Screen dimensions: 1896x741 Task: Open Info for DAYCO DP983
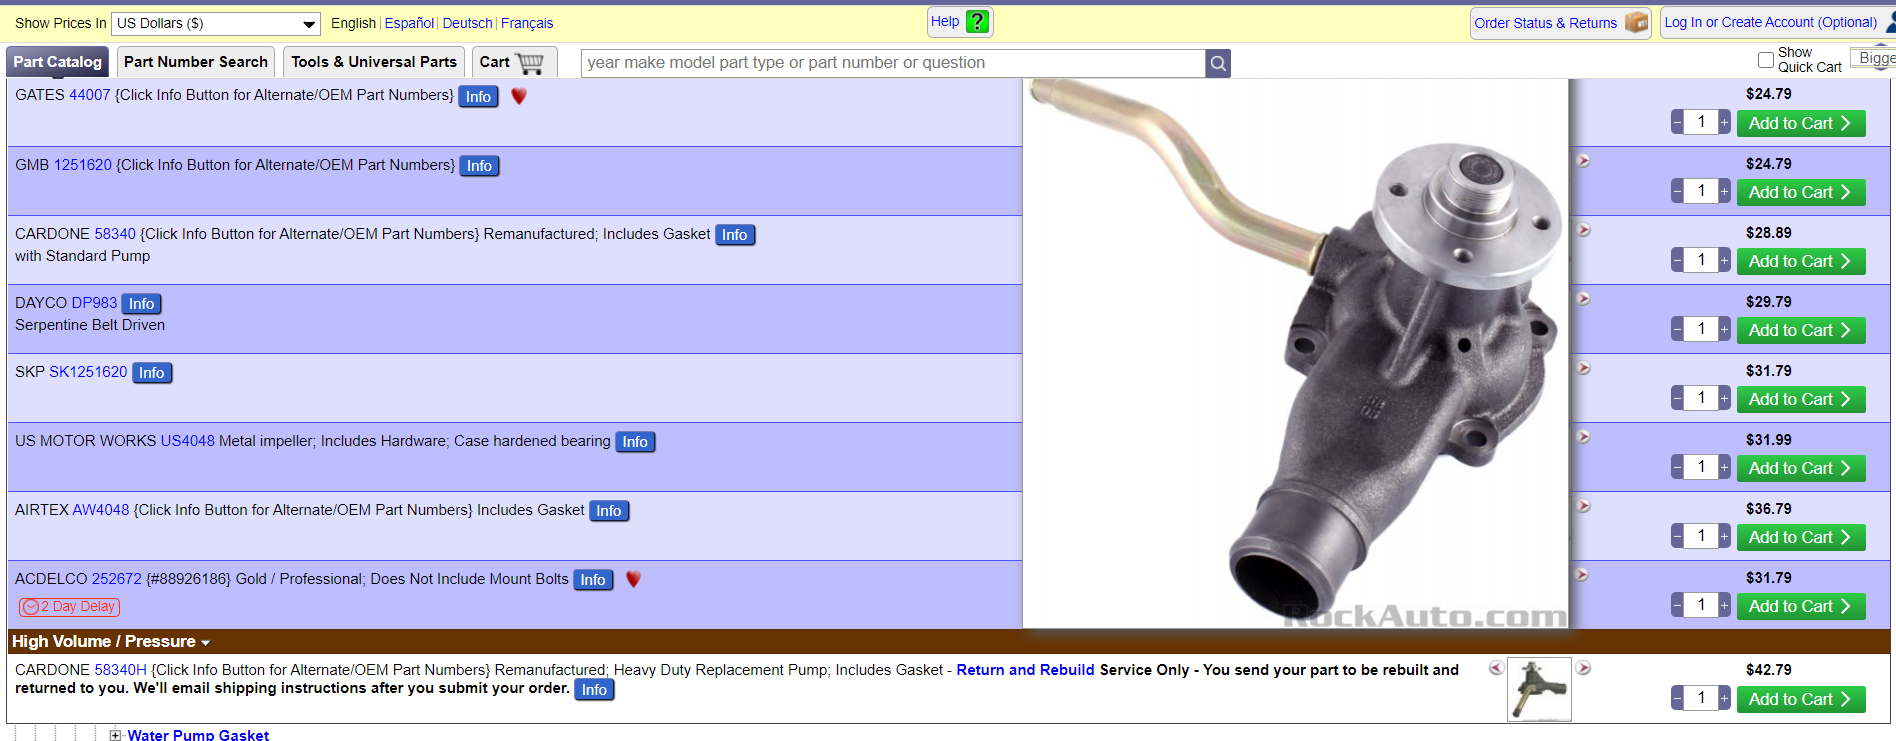tap(142, 304)
